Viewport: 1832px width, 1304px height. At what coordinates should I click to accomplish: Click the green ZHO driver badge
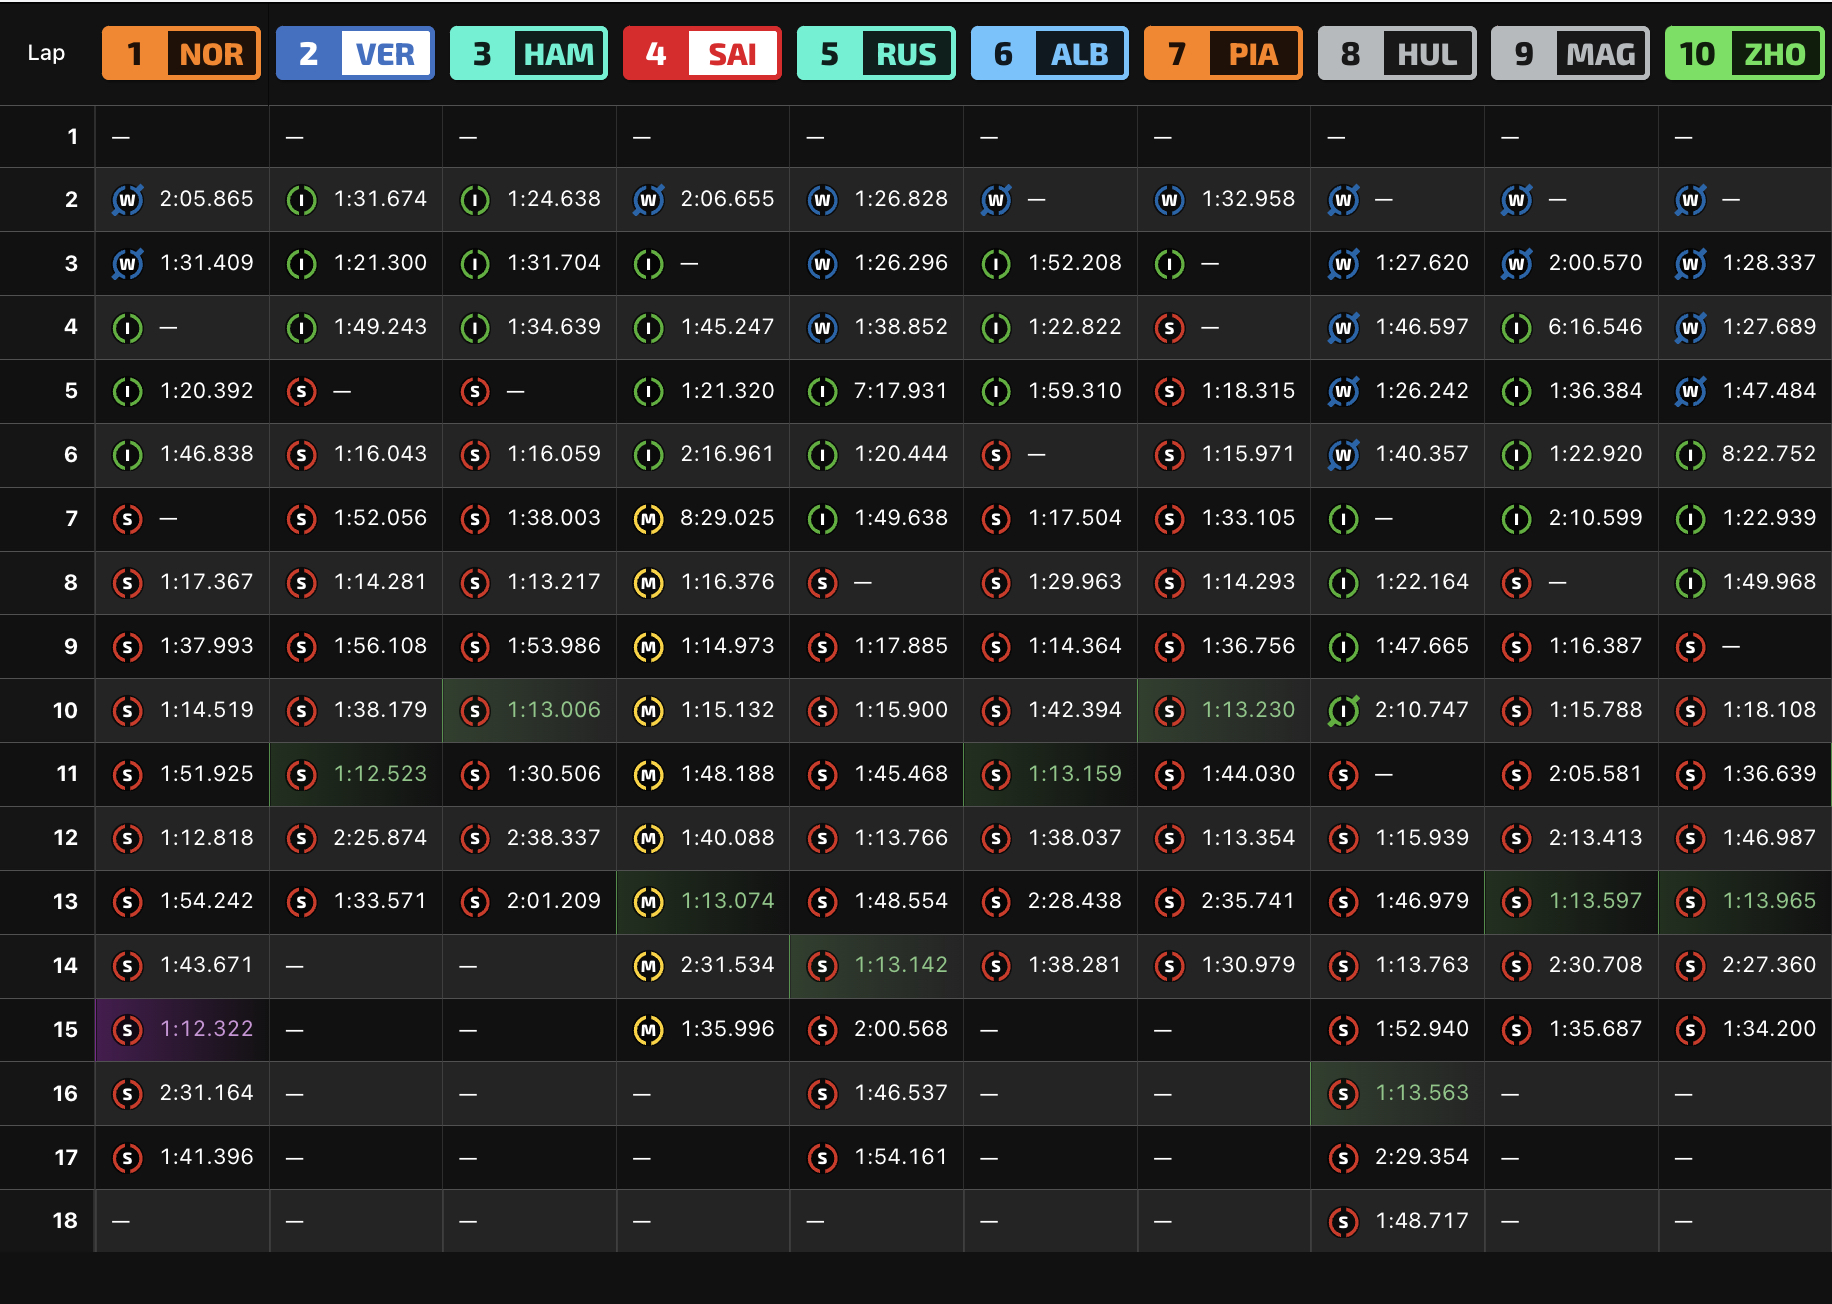click(x=1744, y=54)
